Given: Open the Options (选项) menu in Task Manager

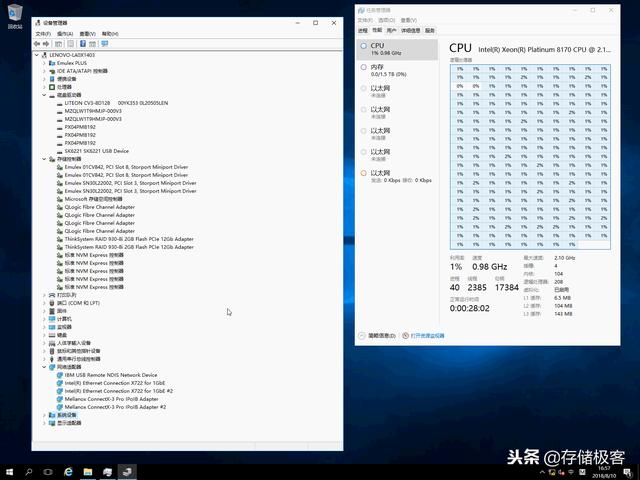Looking at the screenshot, I should (x=387, y=20).
